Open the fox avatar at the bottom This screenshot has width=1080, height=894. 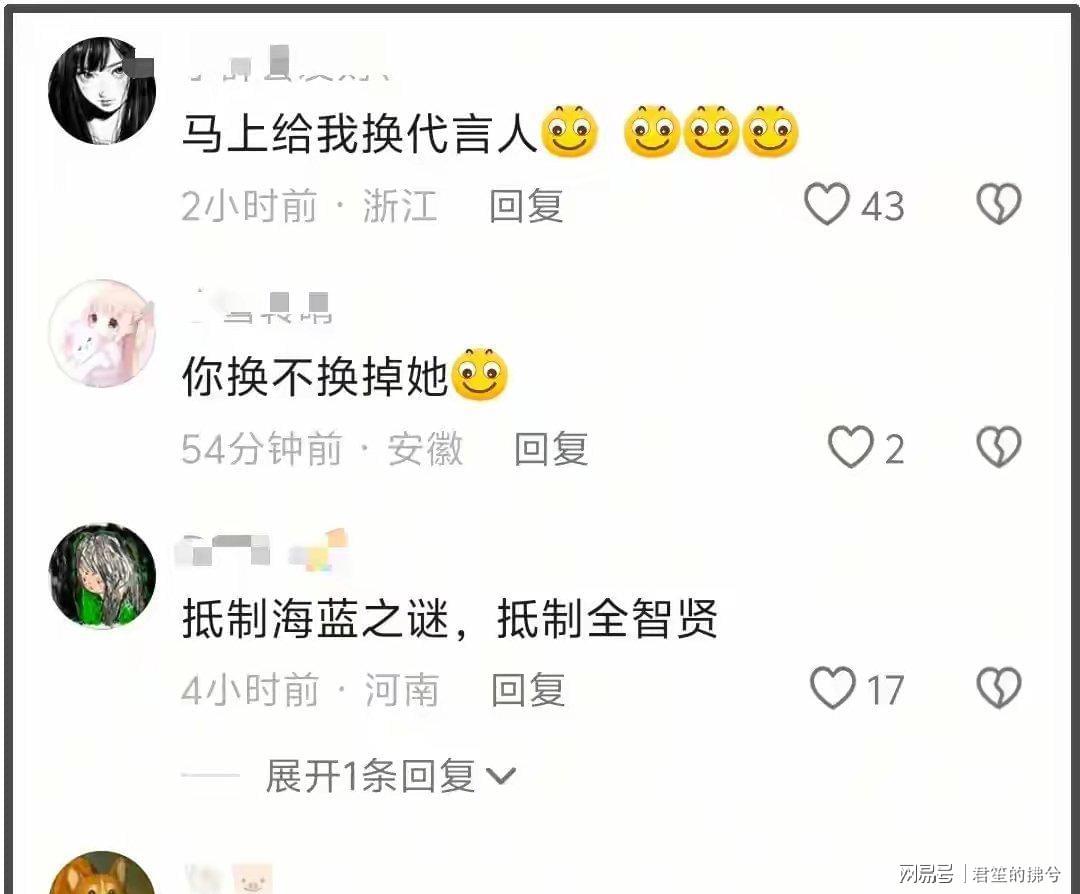coord(102,873)
